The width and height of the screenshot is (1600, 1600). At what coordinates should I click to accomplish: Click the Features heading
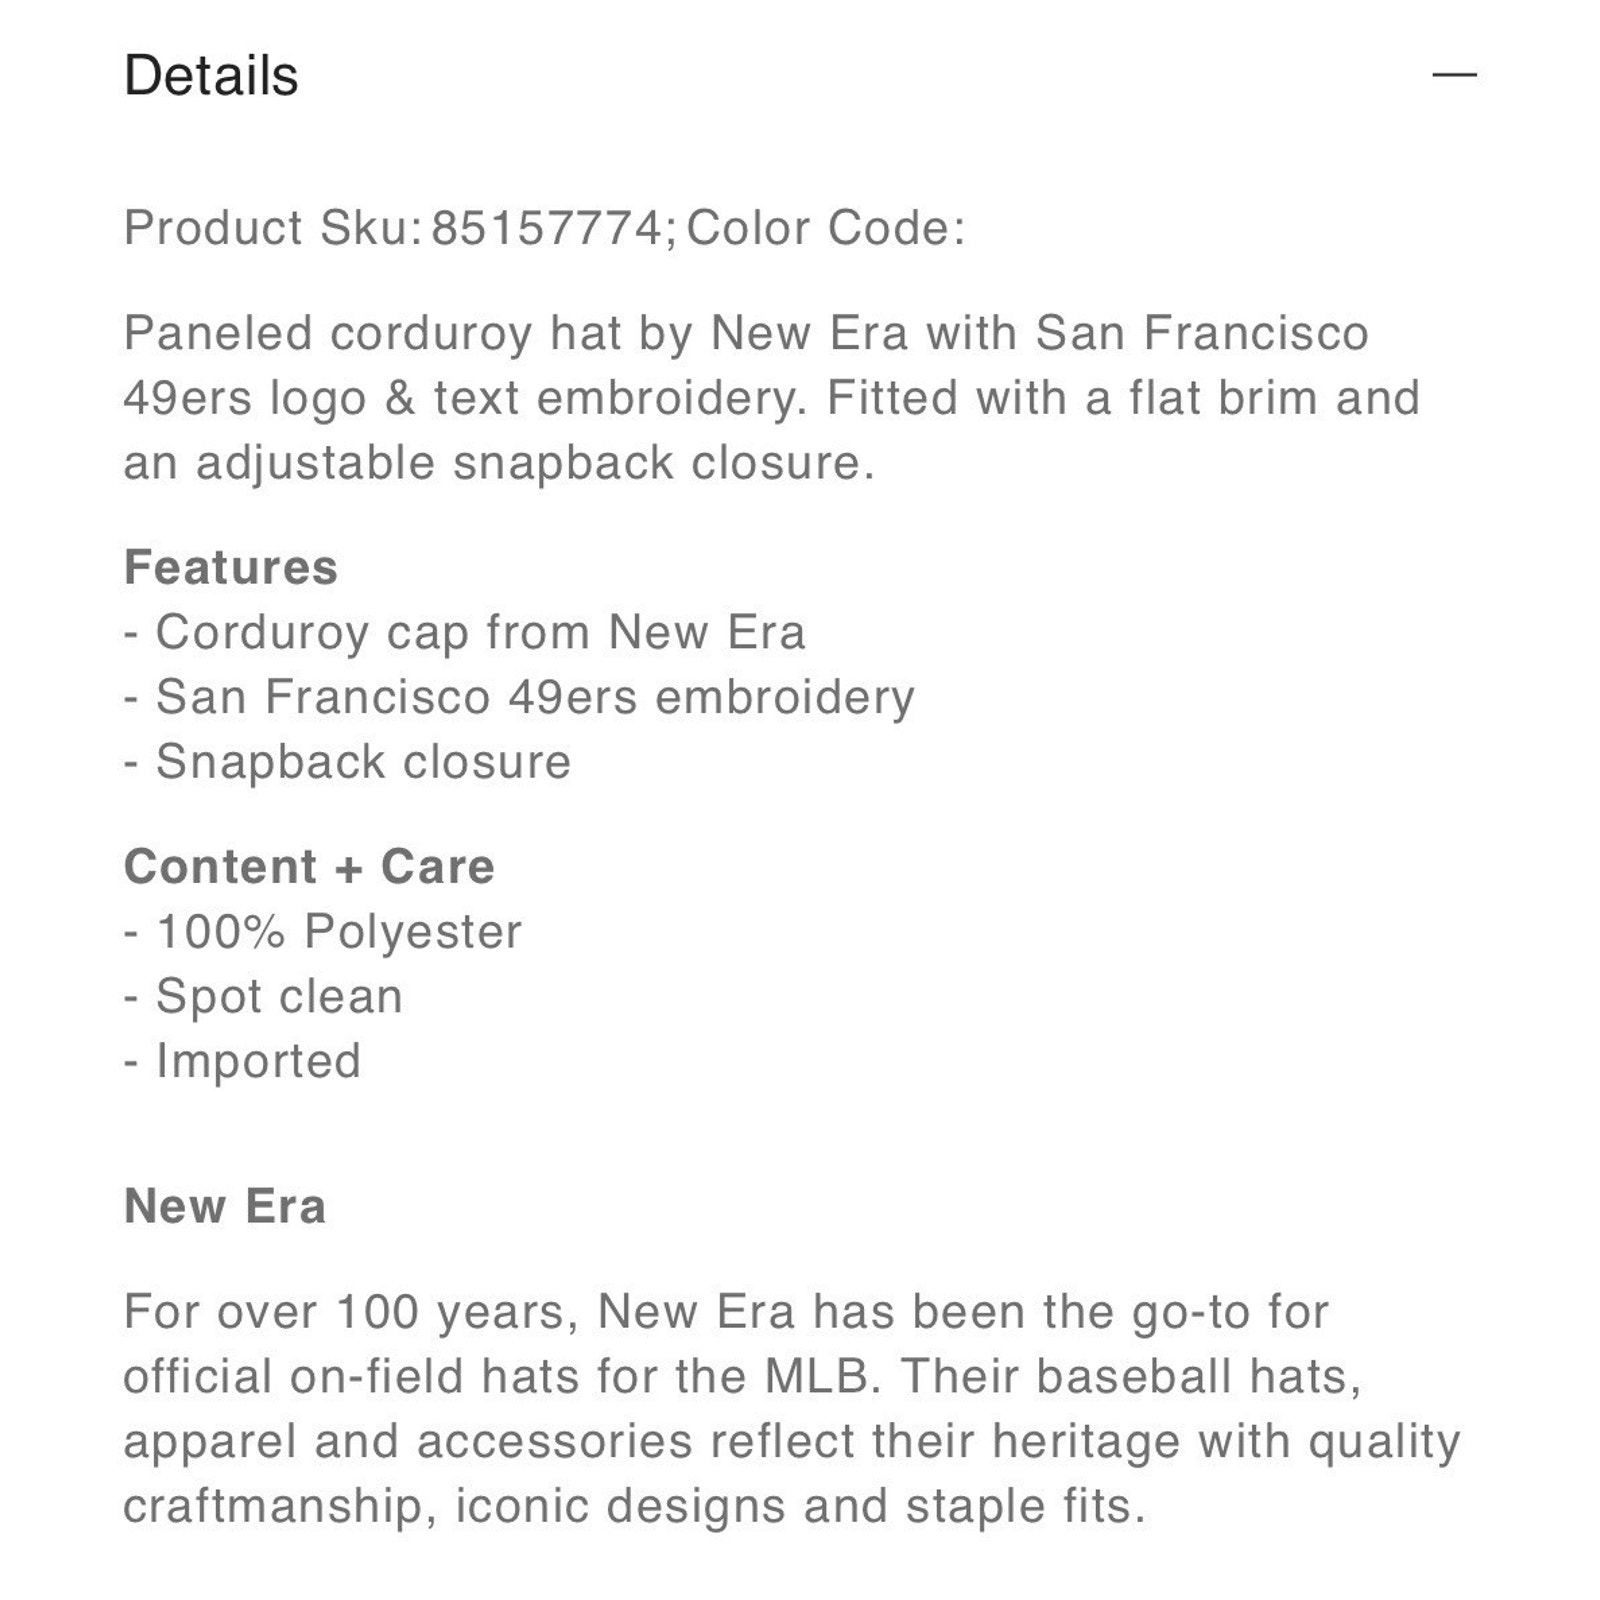[231, 567]
